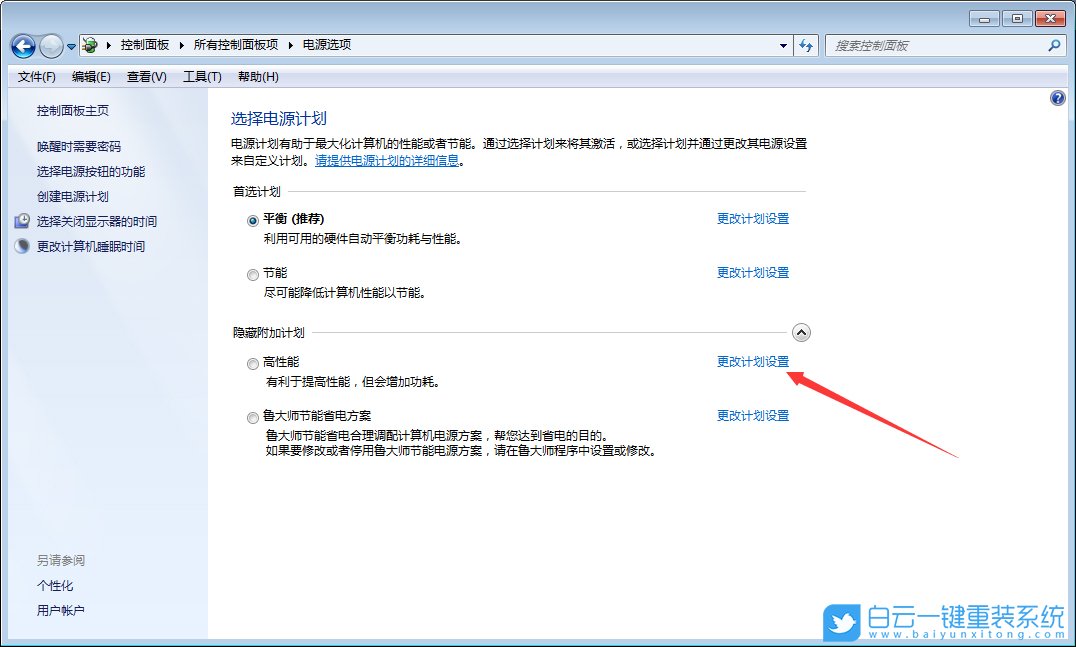Open the address bar history dropdown arrow
The height and width of the screenshot is (647, 1076).
pyautogui.click(x=783, y=45)
